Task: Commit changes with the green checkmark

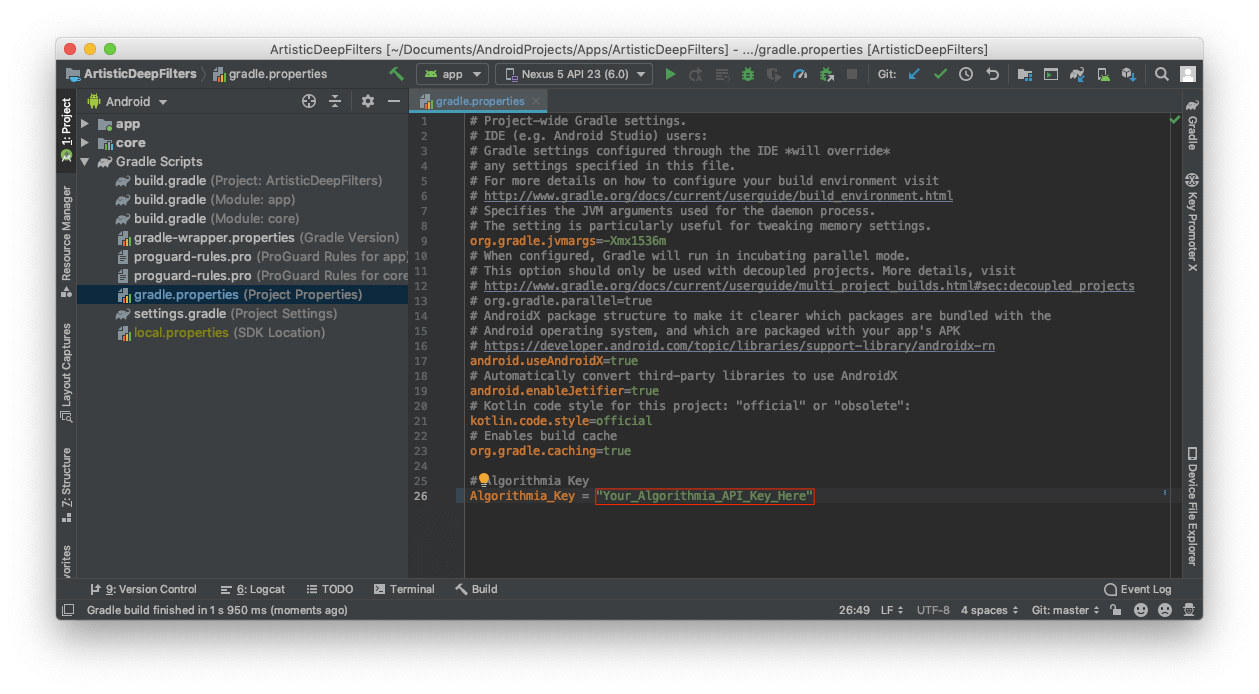Action: pos(940,74)
